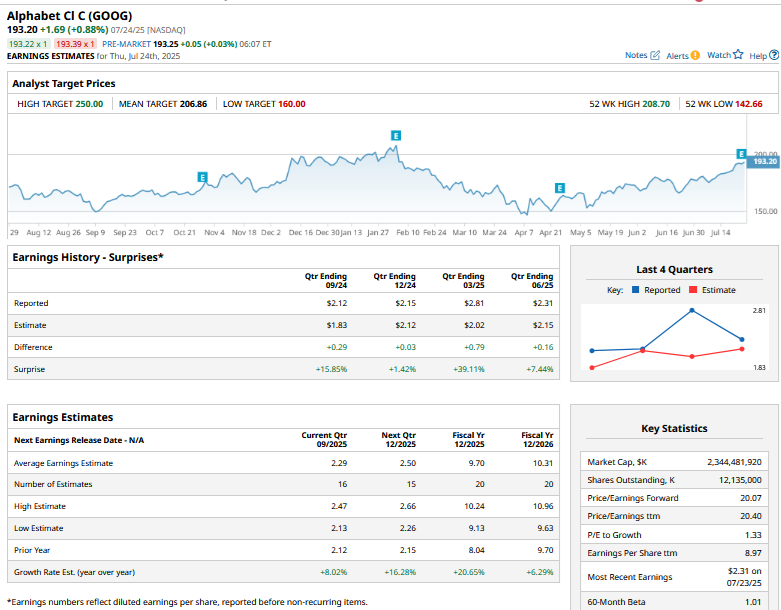Click the 52 WK LOW 142.66 value
This screenshot has height=610, width=781.
(749, 104)
